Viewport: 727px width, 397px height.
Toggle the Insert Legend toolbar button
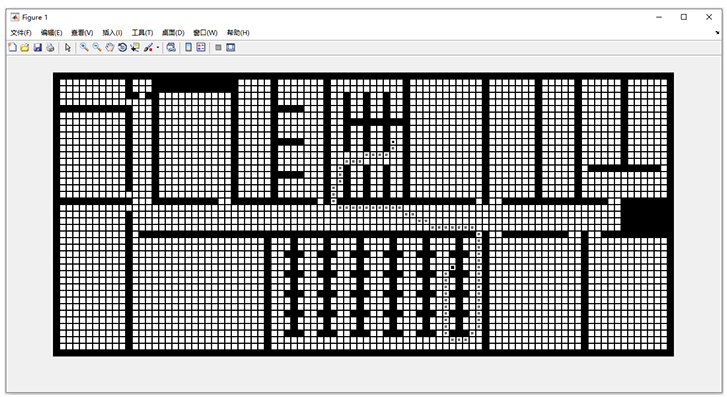click(x=201, y=47)
